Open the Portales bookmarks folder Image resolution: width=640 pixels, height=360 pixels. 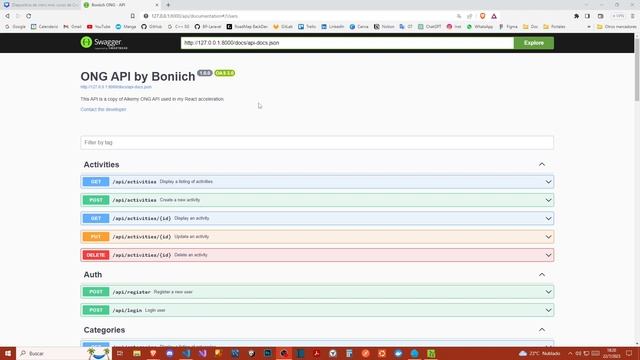tap(554, 27)
